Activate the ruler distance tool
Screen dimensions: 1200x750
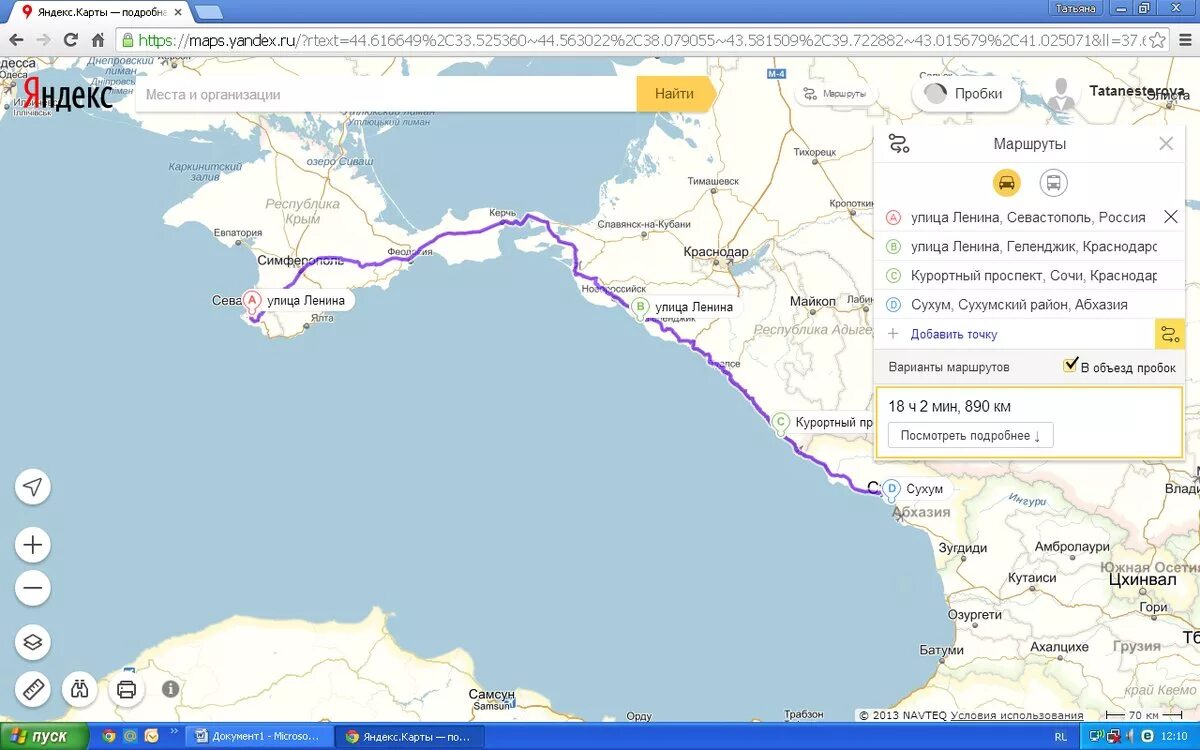(33, 689)
